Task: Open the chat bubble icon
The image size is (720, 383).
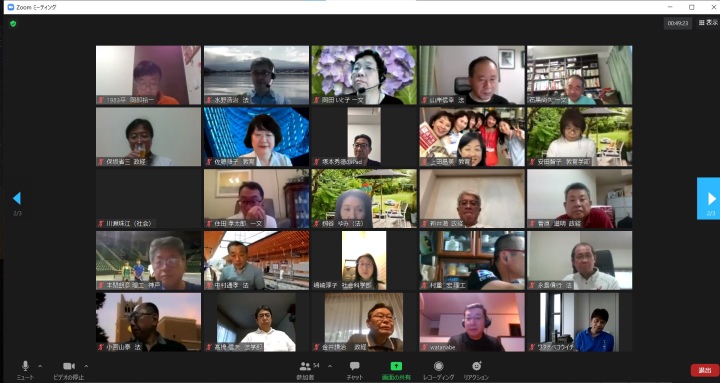Action: click(354, 366)
